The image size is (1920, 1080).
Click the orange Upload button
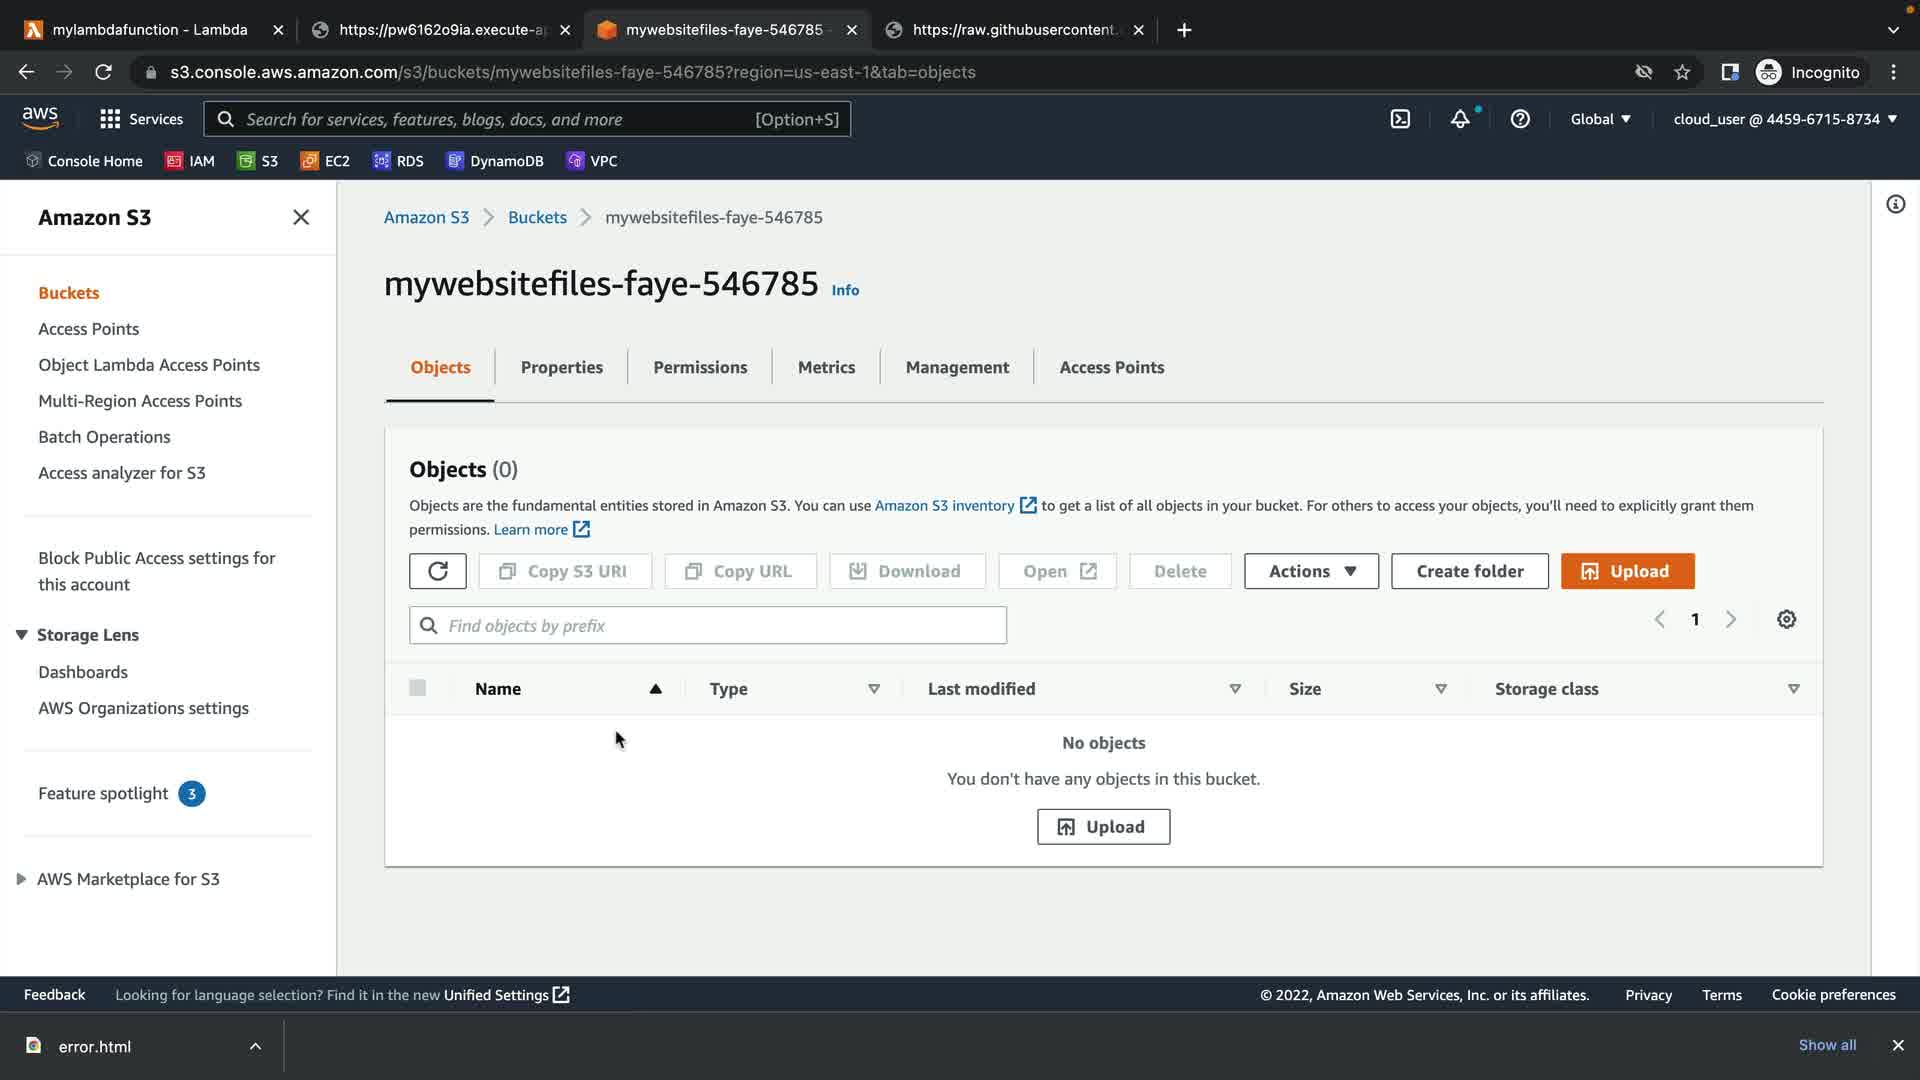[x=1627, y=571]
